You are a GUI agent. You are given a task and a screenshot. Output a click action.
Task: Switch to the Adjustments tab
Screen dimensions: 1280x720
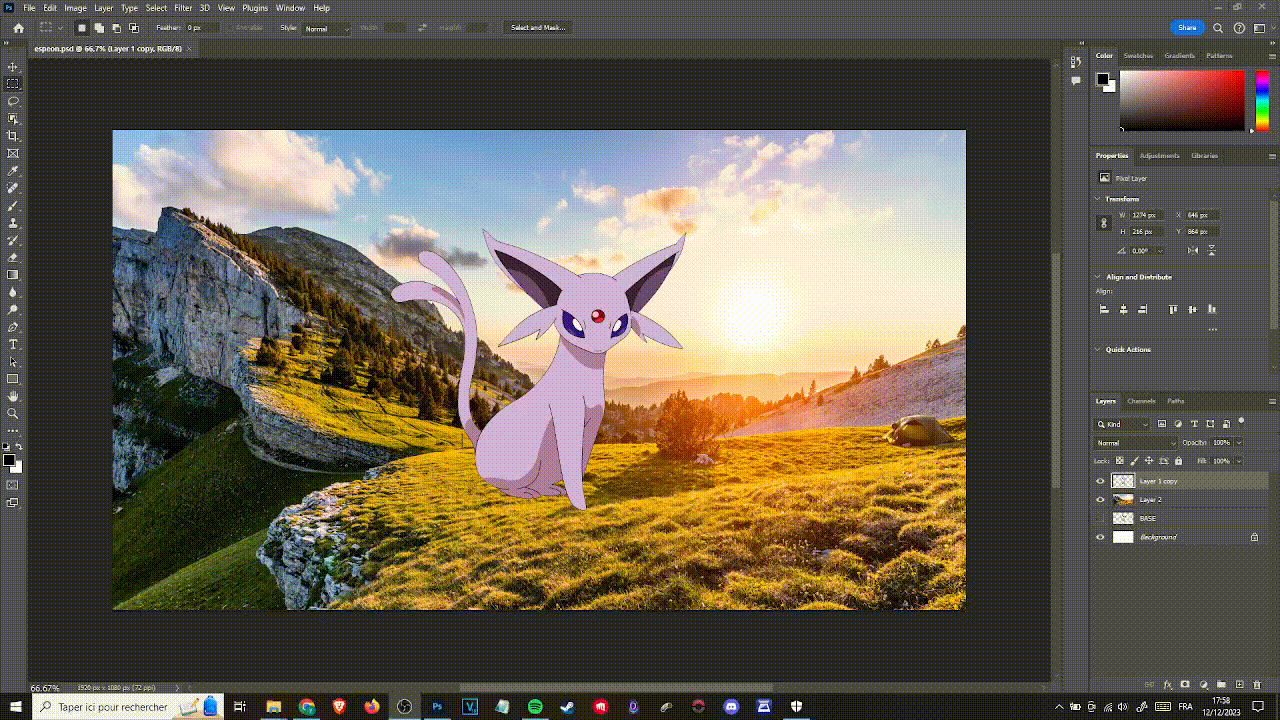pyautogui.click(x=1160, y=156)
